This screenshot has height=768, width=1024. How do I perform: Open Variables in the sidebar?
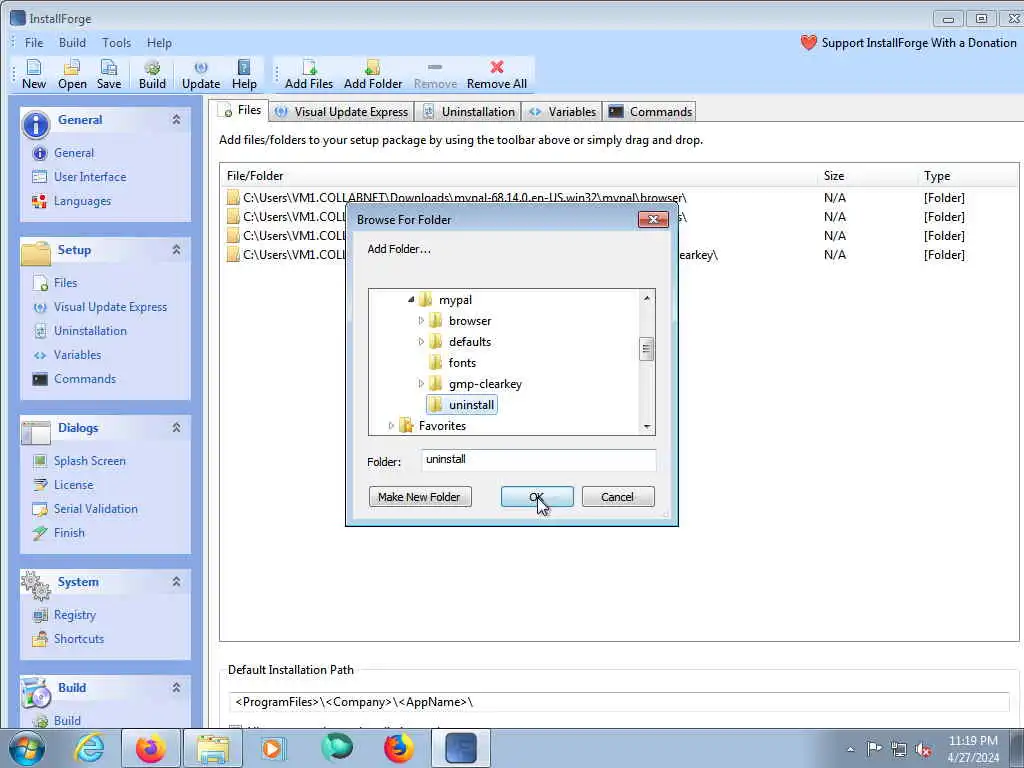tap(77, 355)
